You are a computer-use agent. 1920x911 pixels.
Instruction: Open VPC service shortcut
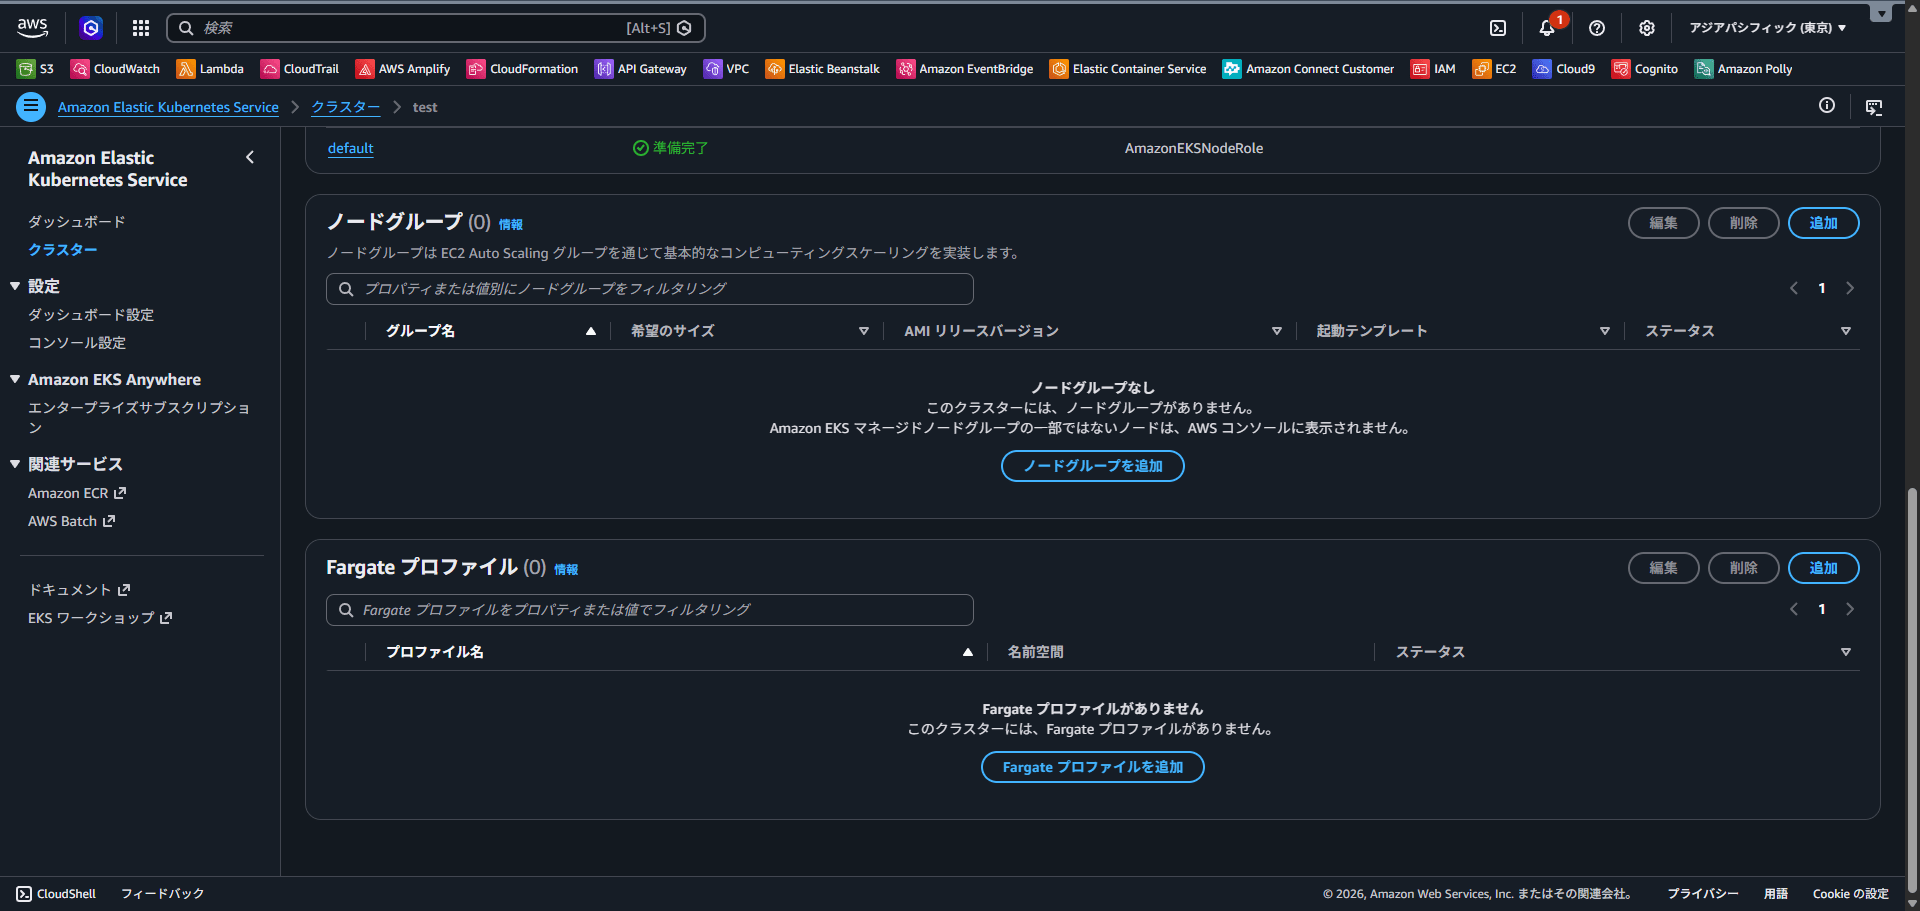tap(727, 69)
